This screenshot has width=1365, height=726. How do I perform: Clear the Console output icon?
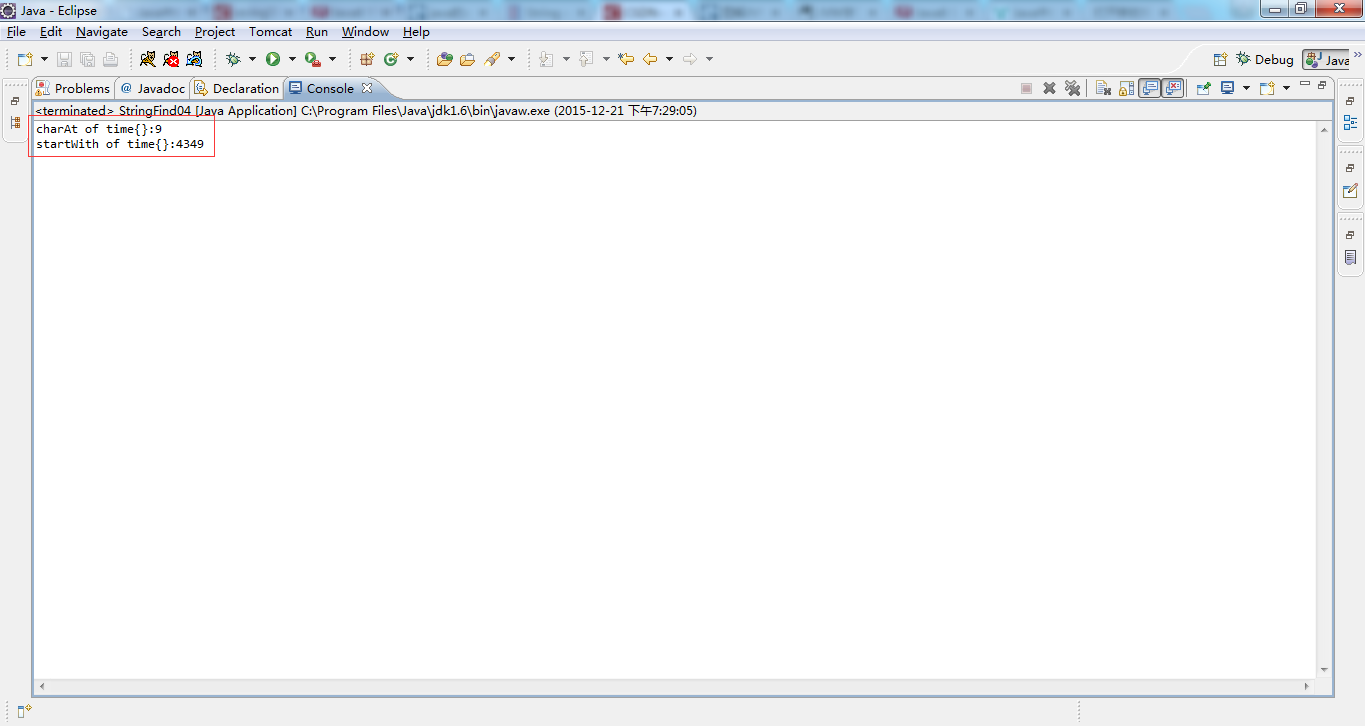coord(1103,88)
